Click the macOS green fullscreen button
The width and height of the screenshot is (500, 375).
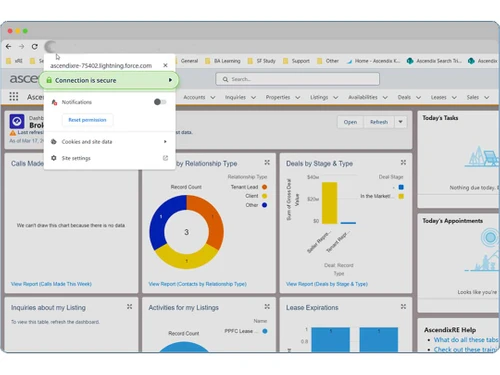point(25,31)
